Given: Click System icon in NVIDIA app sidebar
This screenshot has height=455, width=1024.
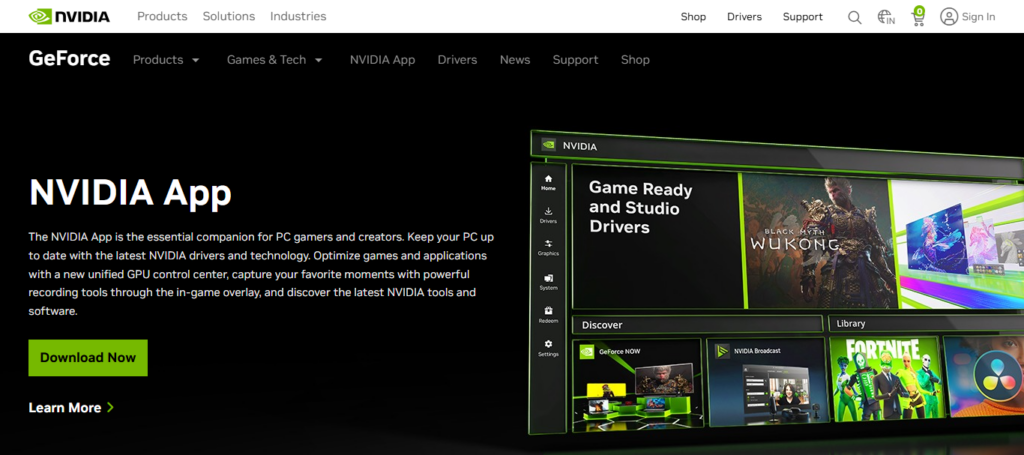Looking at the screenshot, I should coord(548,278).
